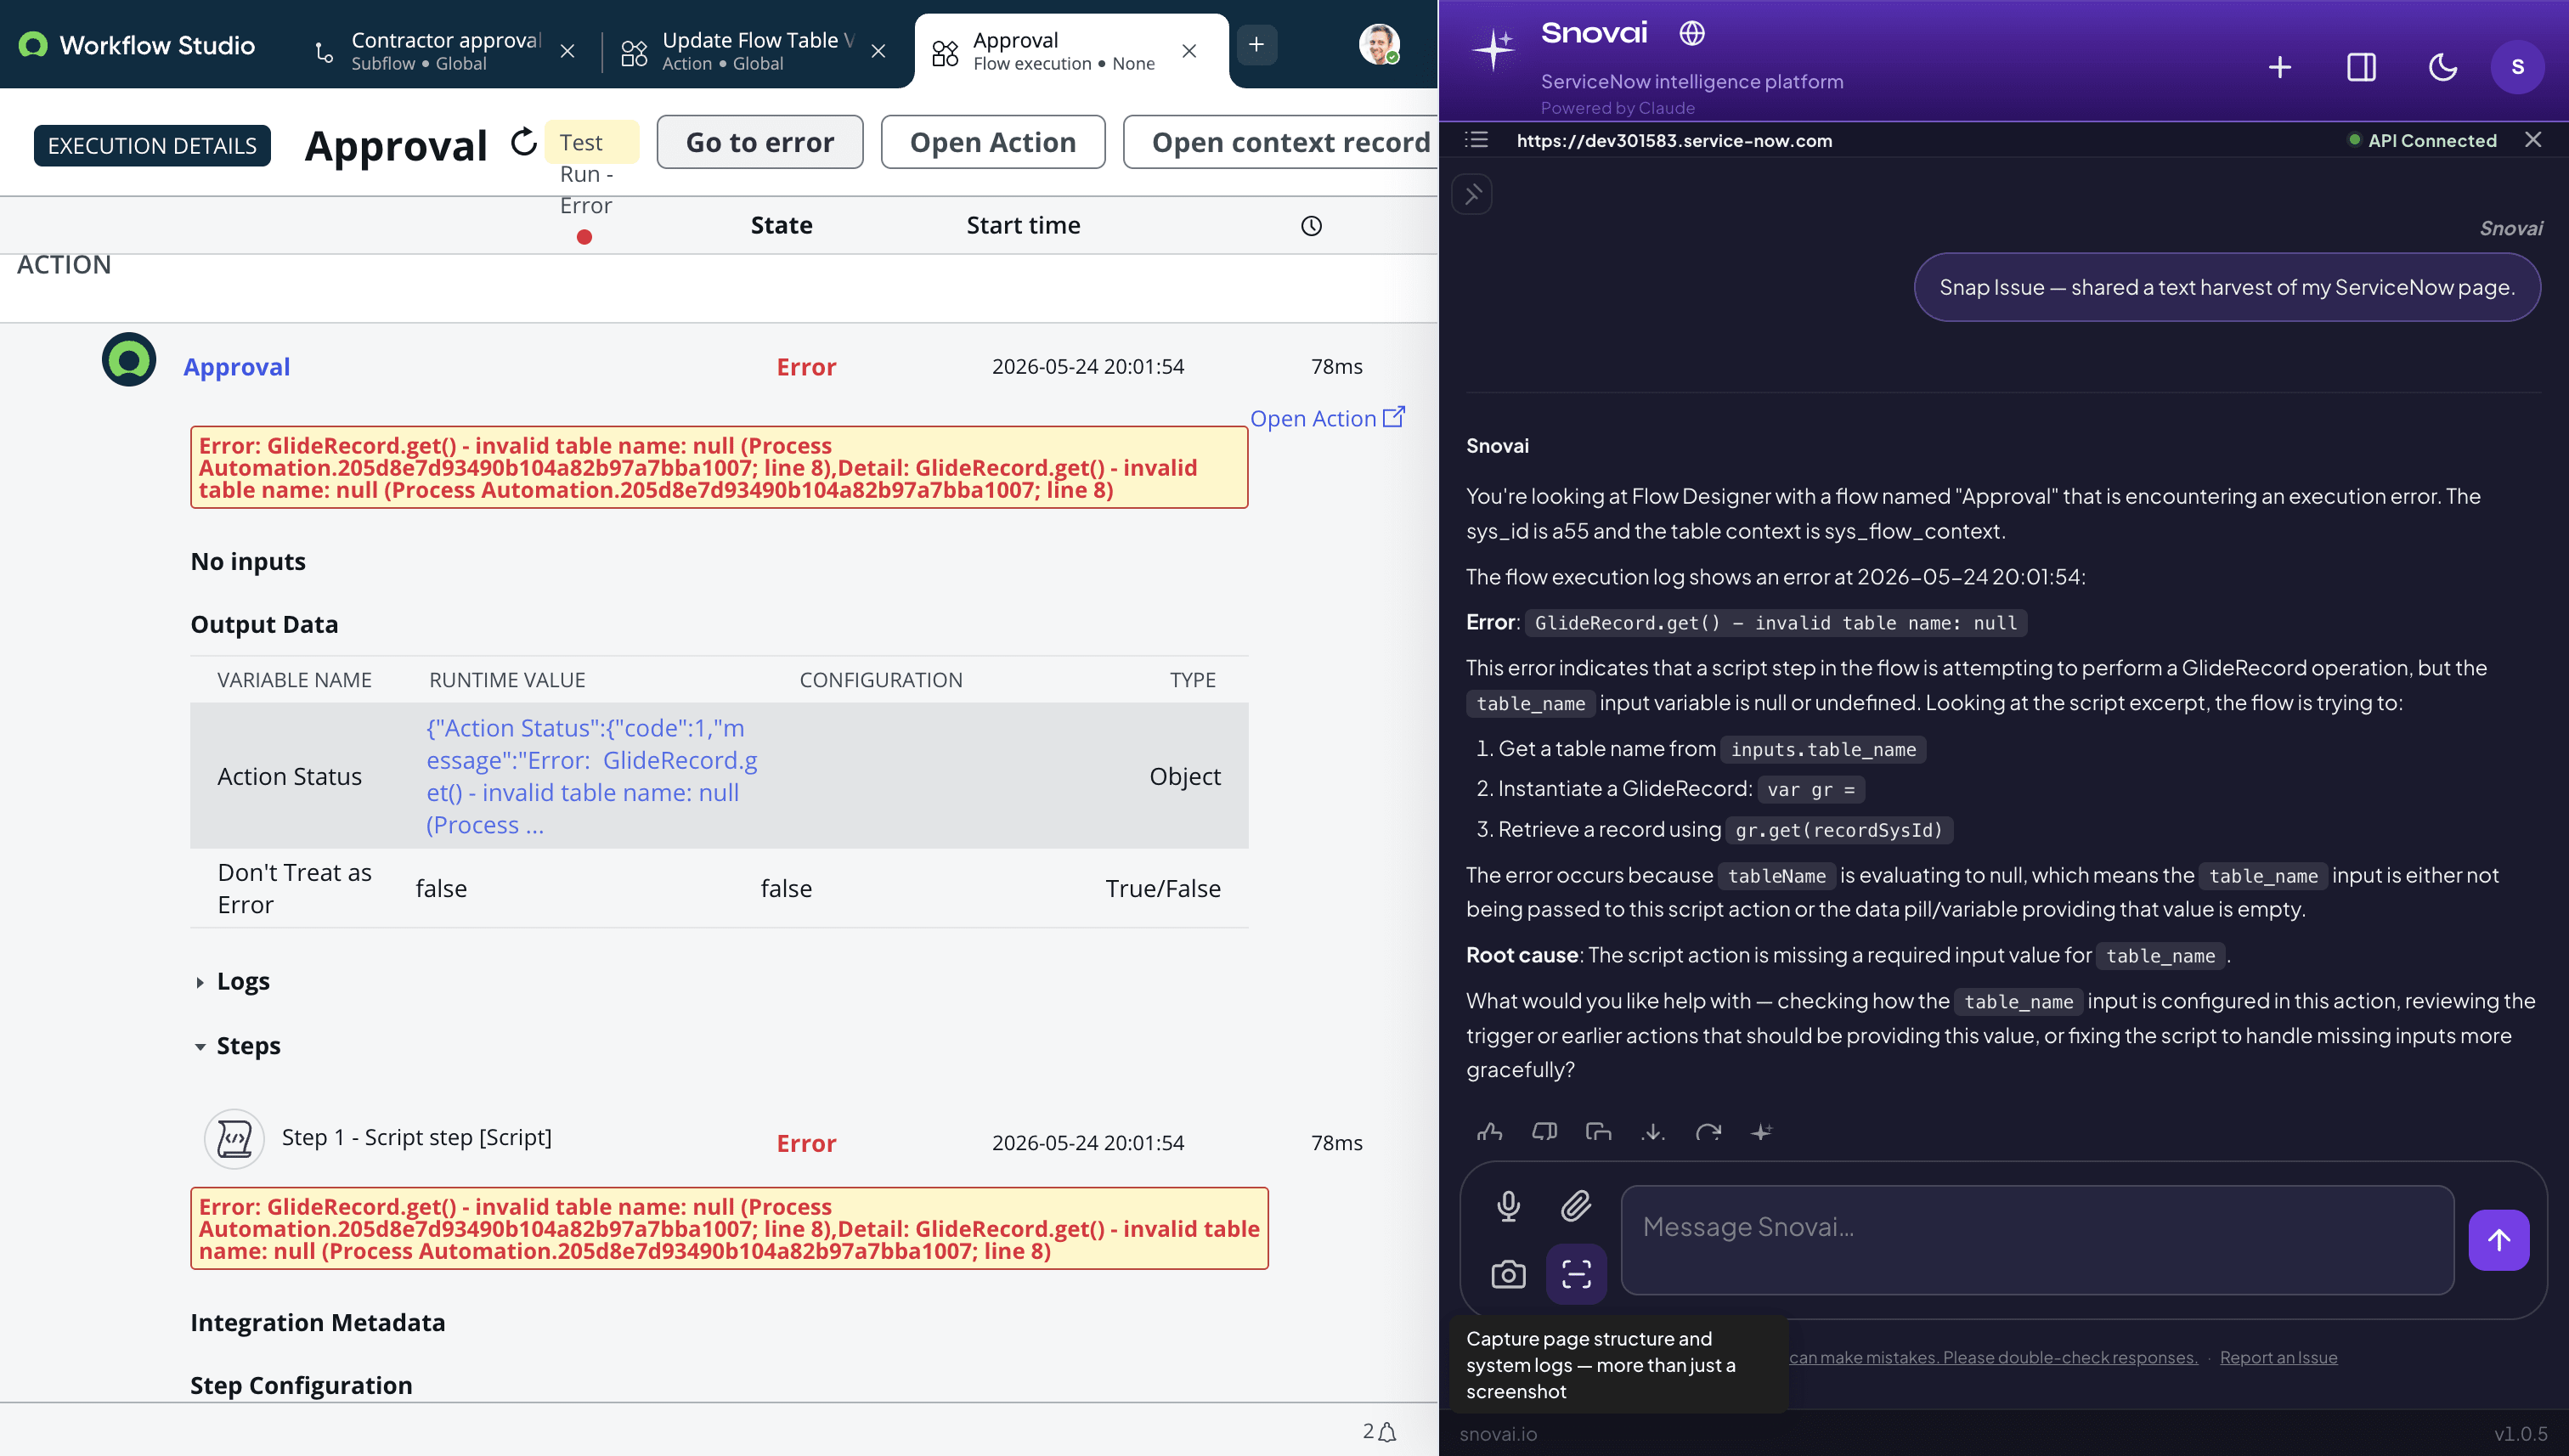The image size is (2569, 1456).
Task: Click the Snap Issue page capture icon
Action: [x=1576, y=1274]
